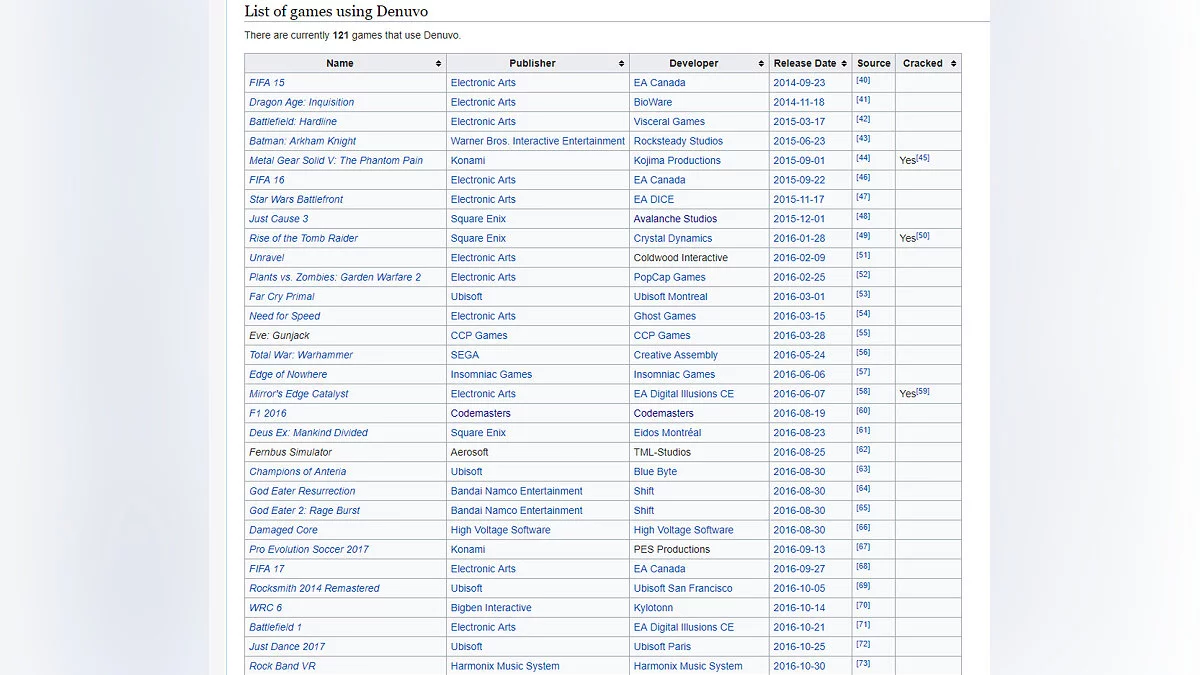This screenshot has width=1200, height=675.
Task: Open Edge of Nowhere link
Action: pos(288,375)
